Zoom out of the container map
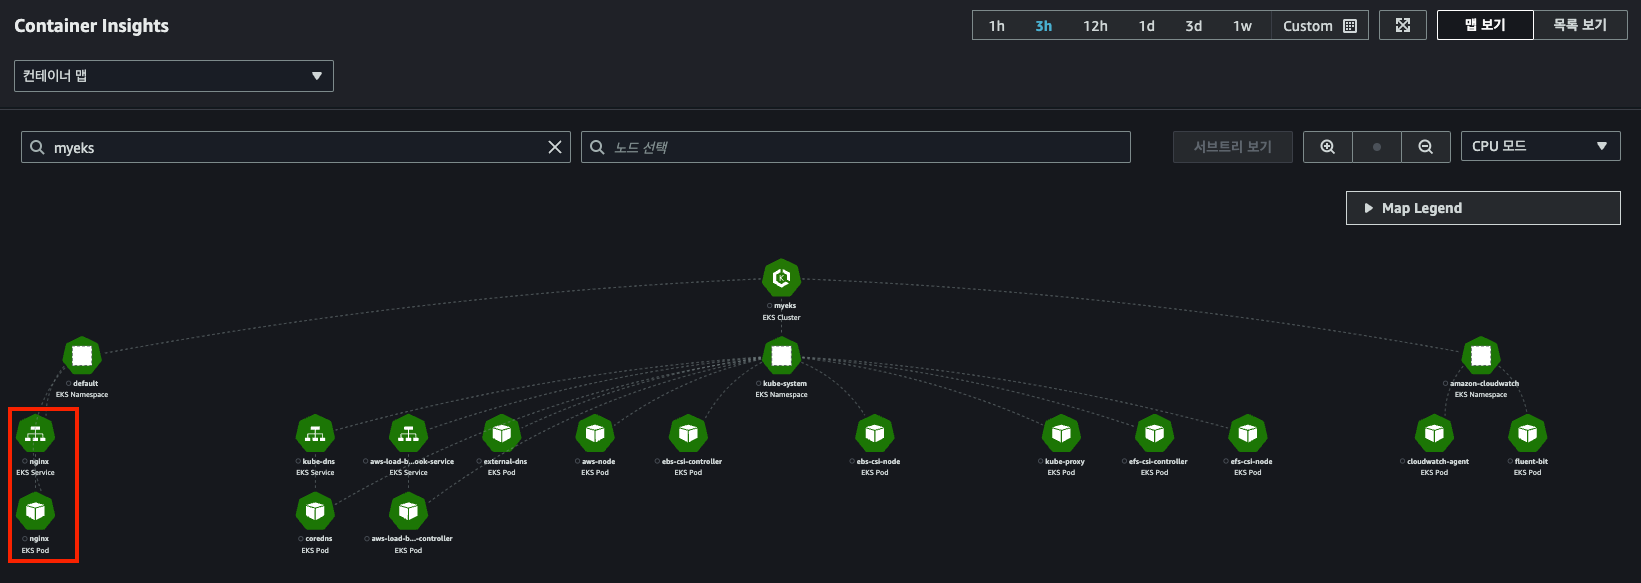 point(1426,147)
